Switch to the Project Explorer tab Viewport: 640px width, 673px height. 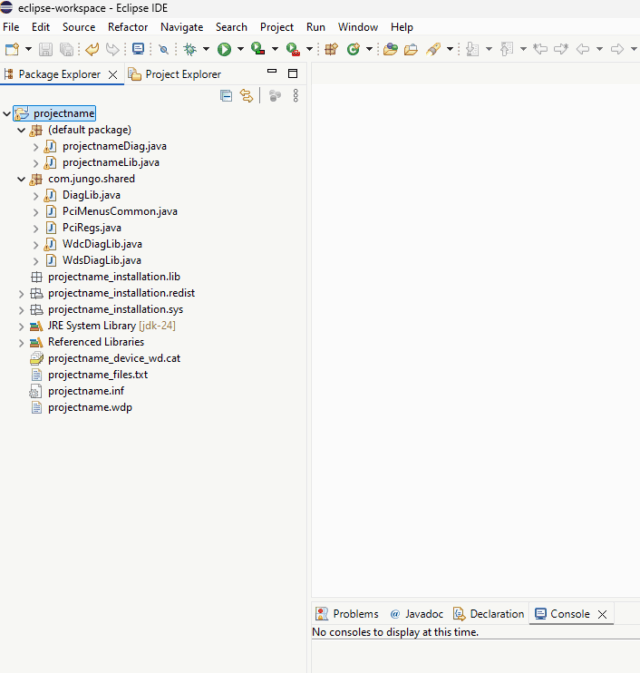(182, 74)
